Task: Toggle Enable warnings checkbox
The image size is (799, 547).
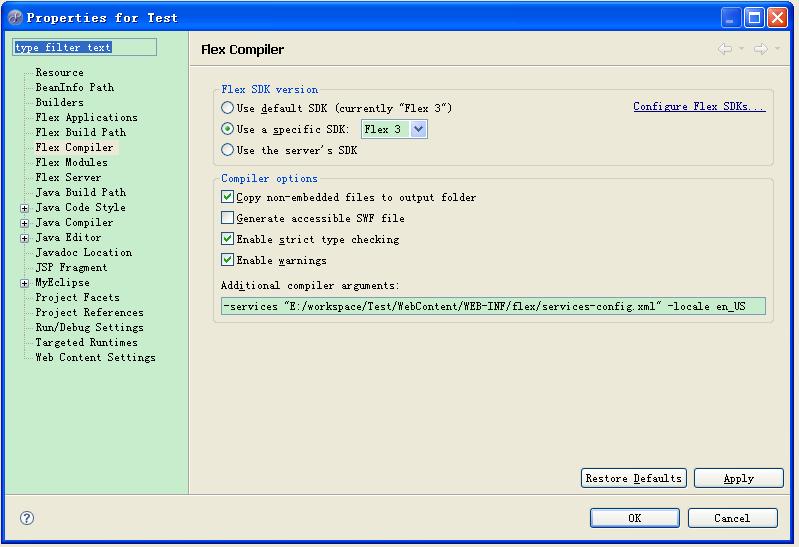Action: (227, 259)
